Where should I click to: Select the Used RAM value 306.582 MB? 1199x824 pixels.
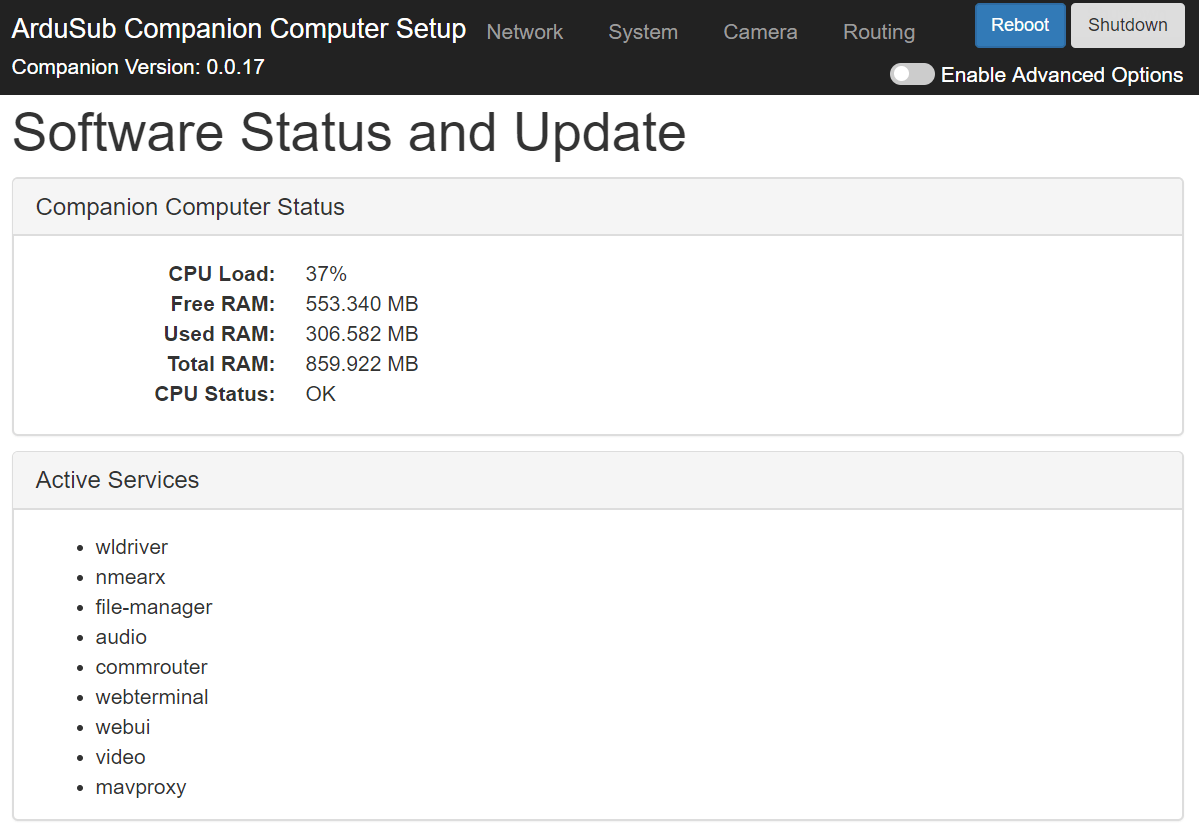click(362, 334)
